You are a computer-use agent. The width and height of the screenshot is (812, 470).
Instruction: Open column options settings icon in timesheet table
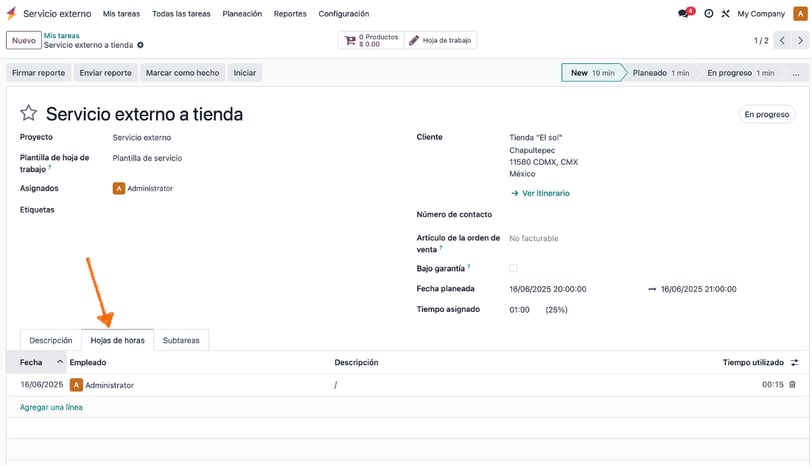pos(795,362)
